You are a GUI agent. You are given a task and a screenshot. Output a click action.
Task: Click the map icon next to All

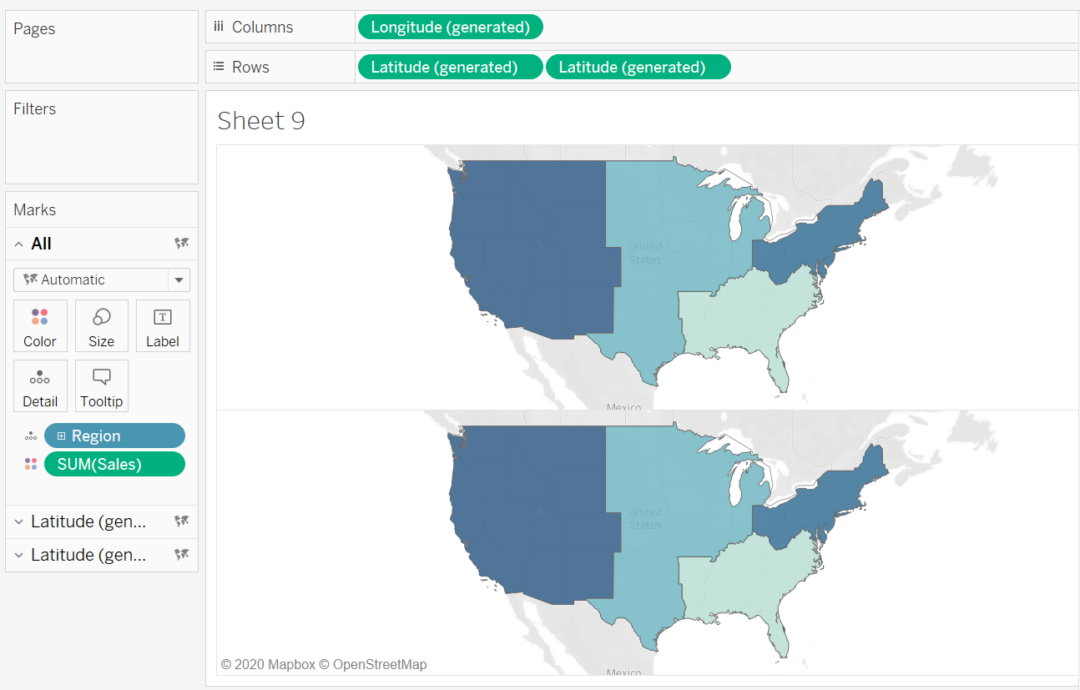[x=182, y=243]
